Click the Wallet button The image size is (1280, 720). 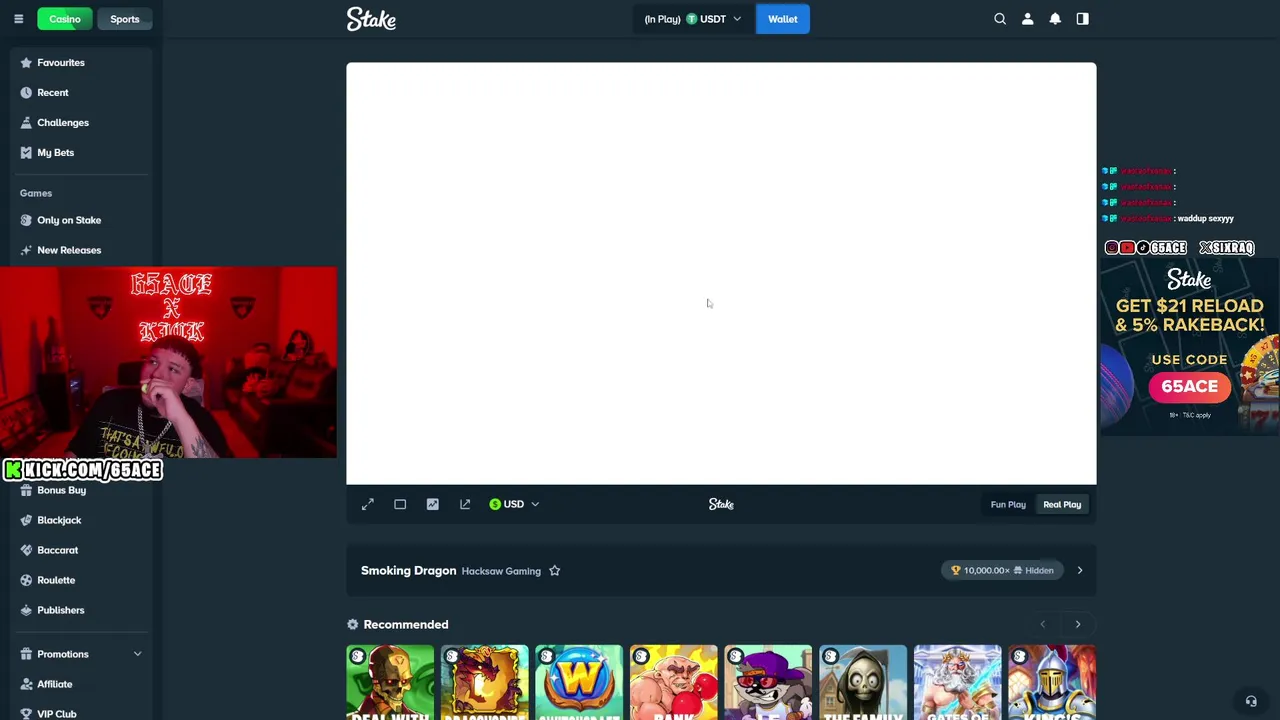click(x=783, y=19)
